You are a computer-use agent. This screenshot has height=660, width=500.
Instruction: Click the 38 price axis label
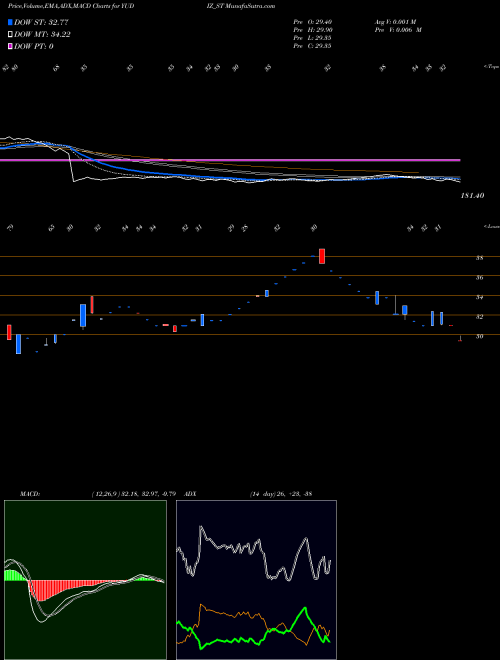point(479,258)
